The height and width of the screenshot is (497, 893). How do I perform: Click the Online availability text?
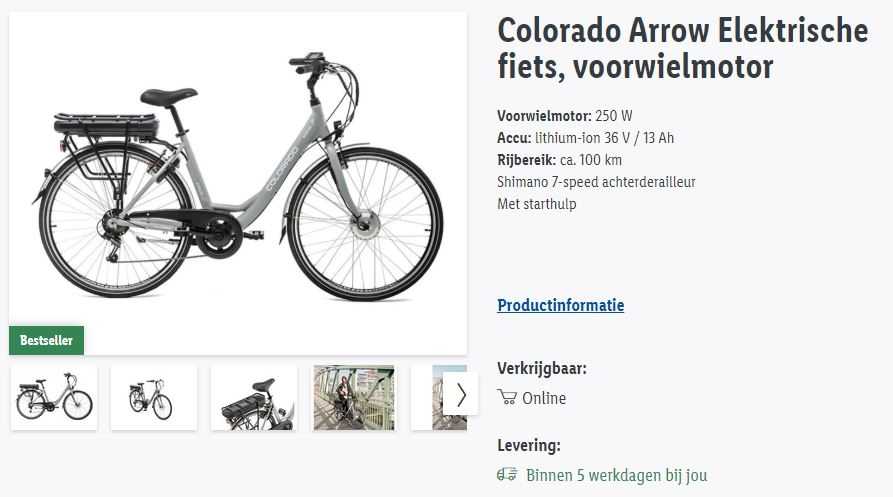point(544,398)
